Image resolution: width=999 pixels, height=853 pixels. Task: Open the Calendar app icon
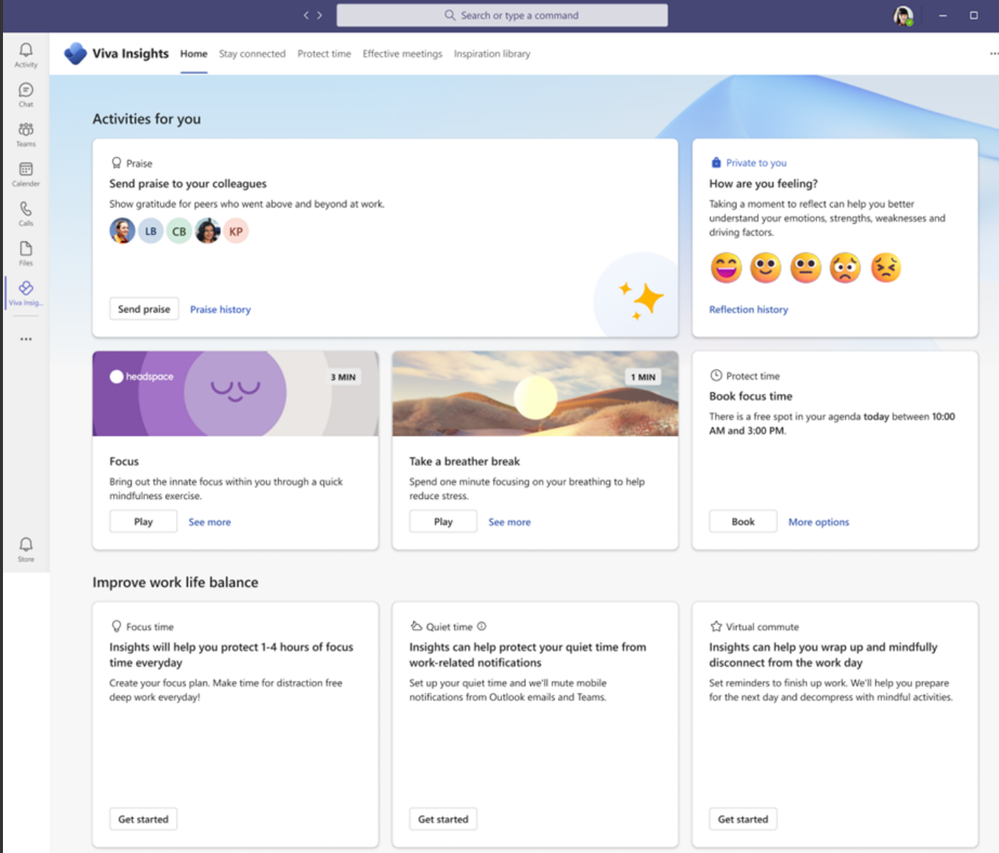tap(25, 173)
